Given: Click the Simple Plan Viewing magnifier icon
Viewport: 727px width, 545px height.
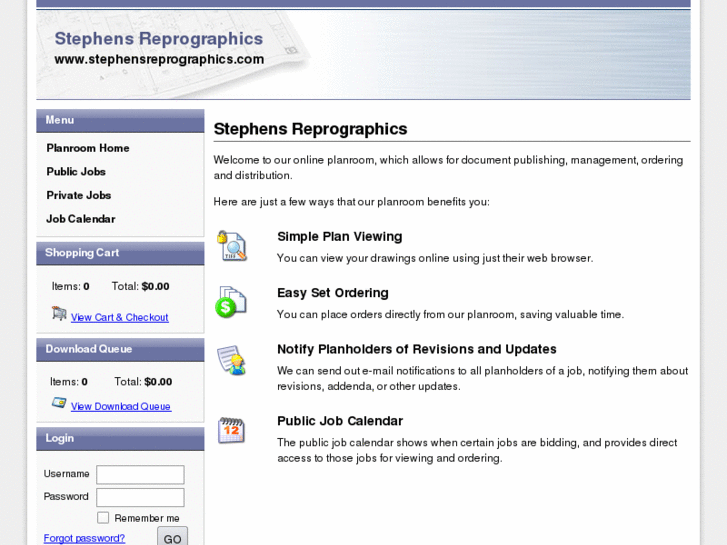Looking at the screenshot, I should [232, 246].
